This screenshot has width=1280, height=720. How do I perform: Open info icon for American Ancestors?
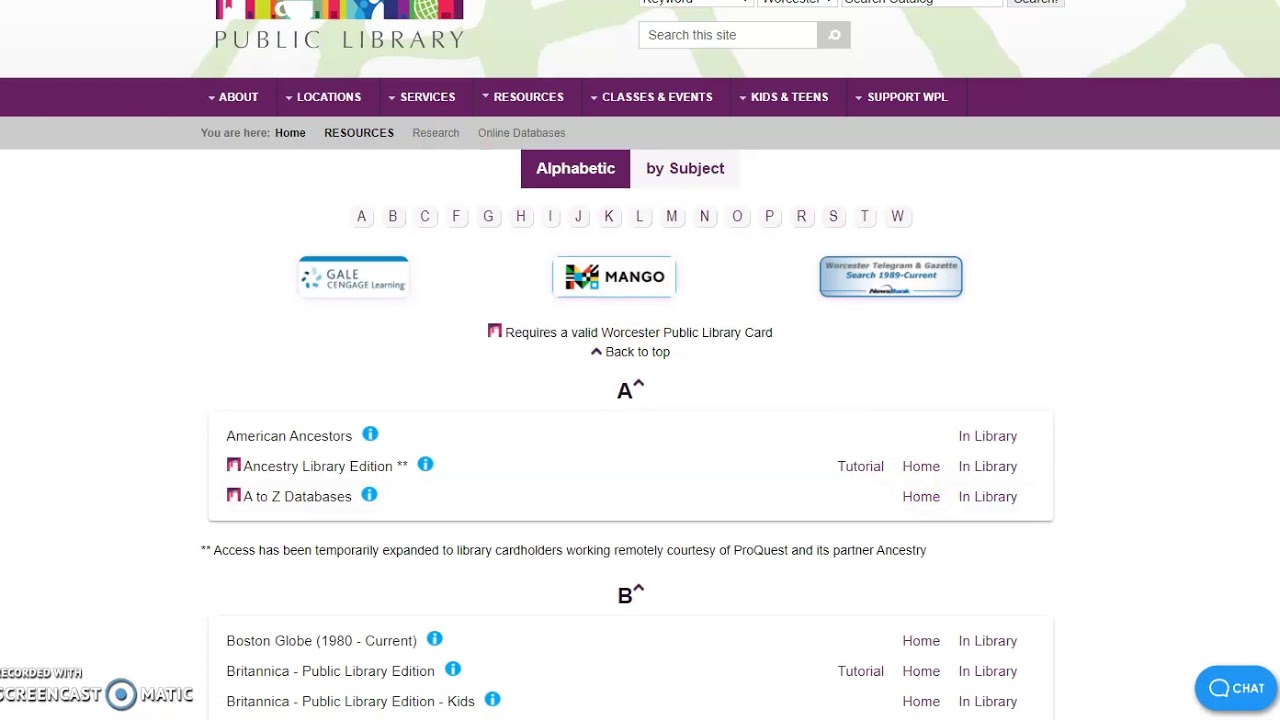coord(370,434)
